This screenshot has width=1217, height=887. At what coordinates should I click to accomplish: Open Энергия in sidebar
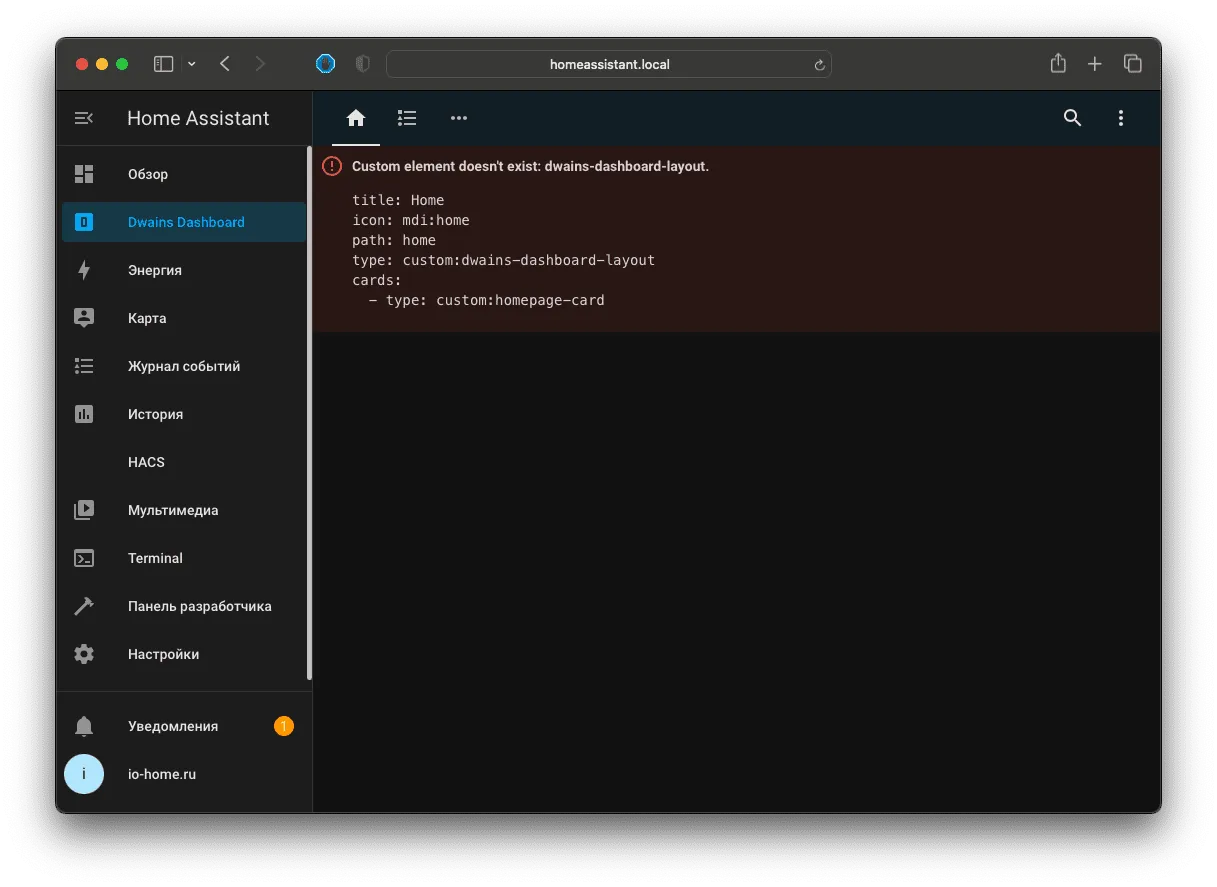(184, 270)
